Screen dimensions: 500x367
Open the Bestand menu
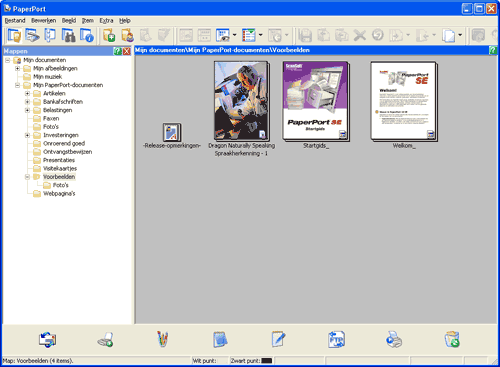pos(15,21)
